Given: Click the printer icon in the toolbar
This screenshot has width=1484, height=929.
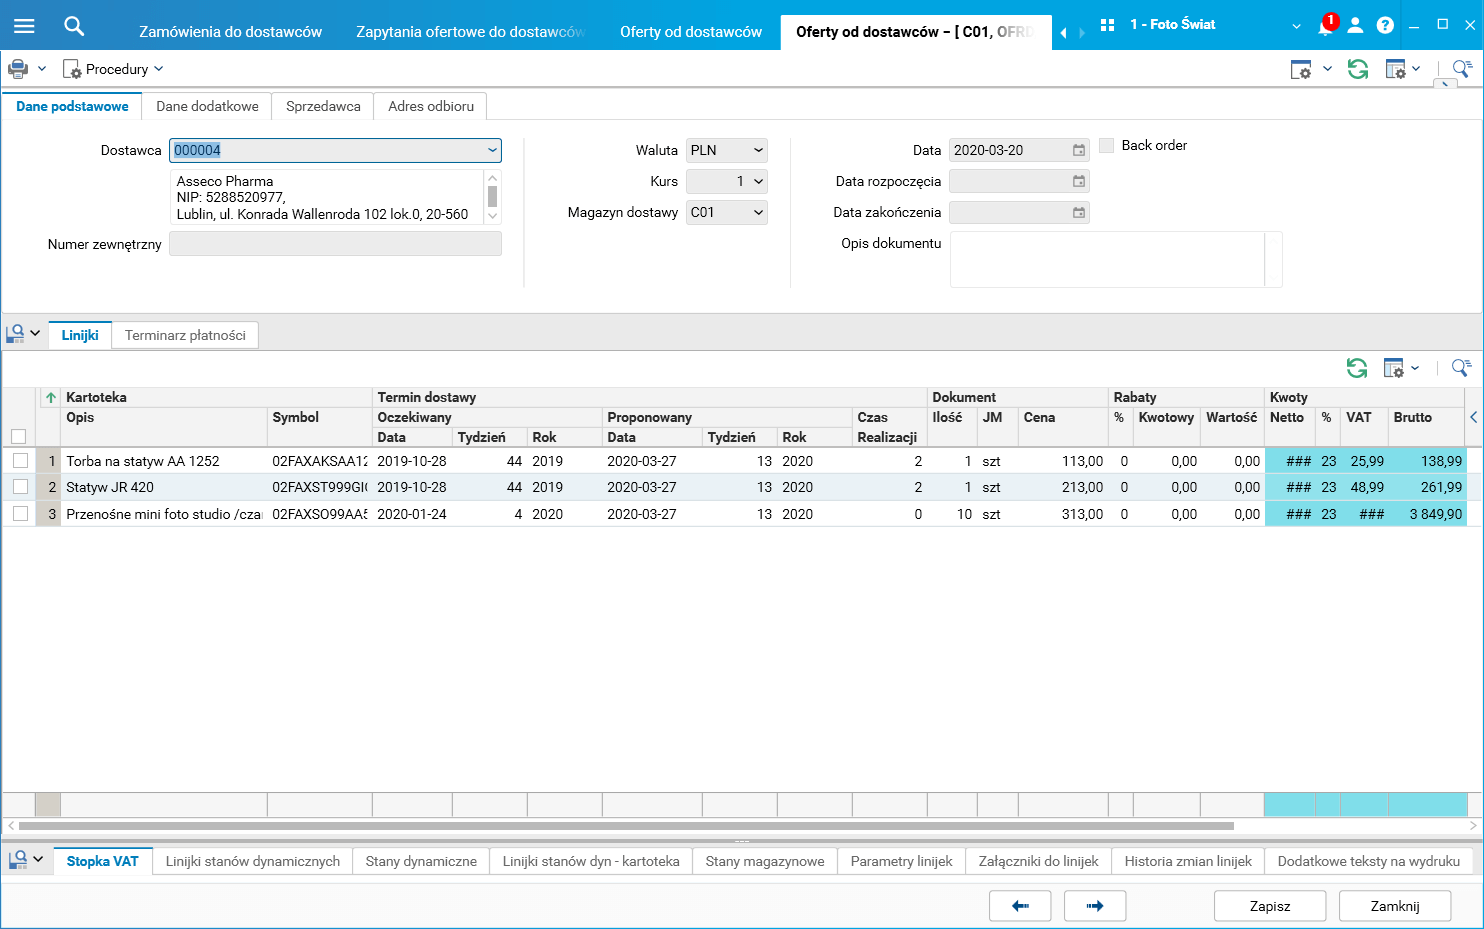Looking at the screenshot, I should tap(18, 69).
